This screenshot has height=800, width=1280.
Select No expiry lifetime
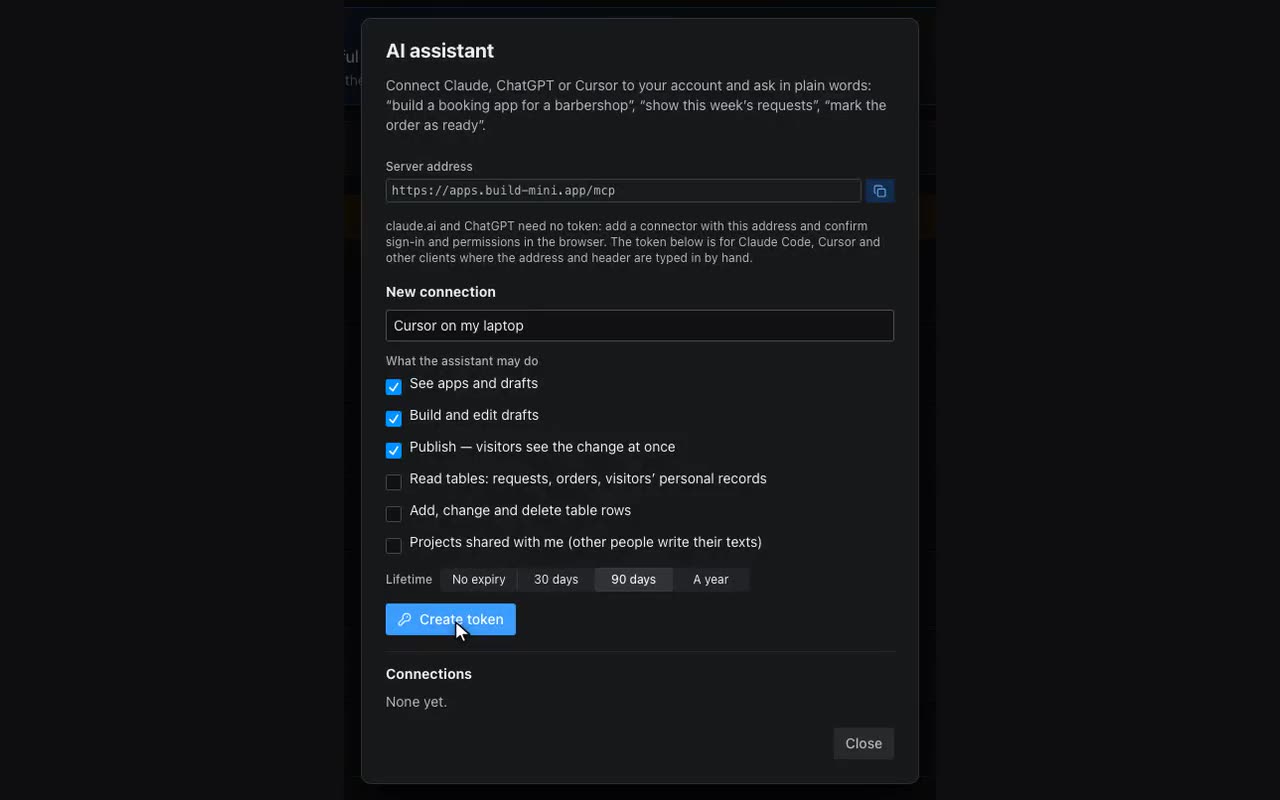(x=479, y=580)
